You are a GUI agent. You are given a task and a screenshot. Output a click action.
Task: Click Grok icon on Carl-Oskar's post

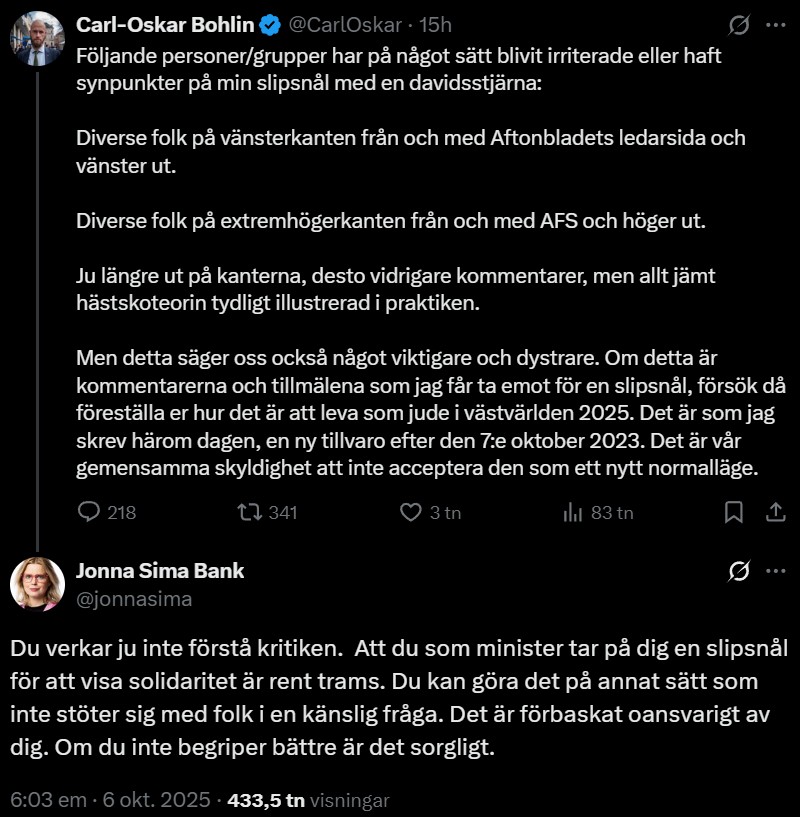point(740,23)
